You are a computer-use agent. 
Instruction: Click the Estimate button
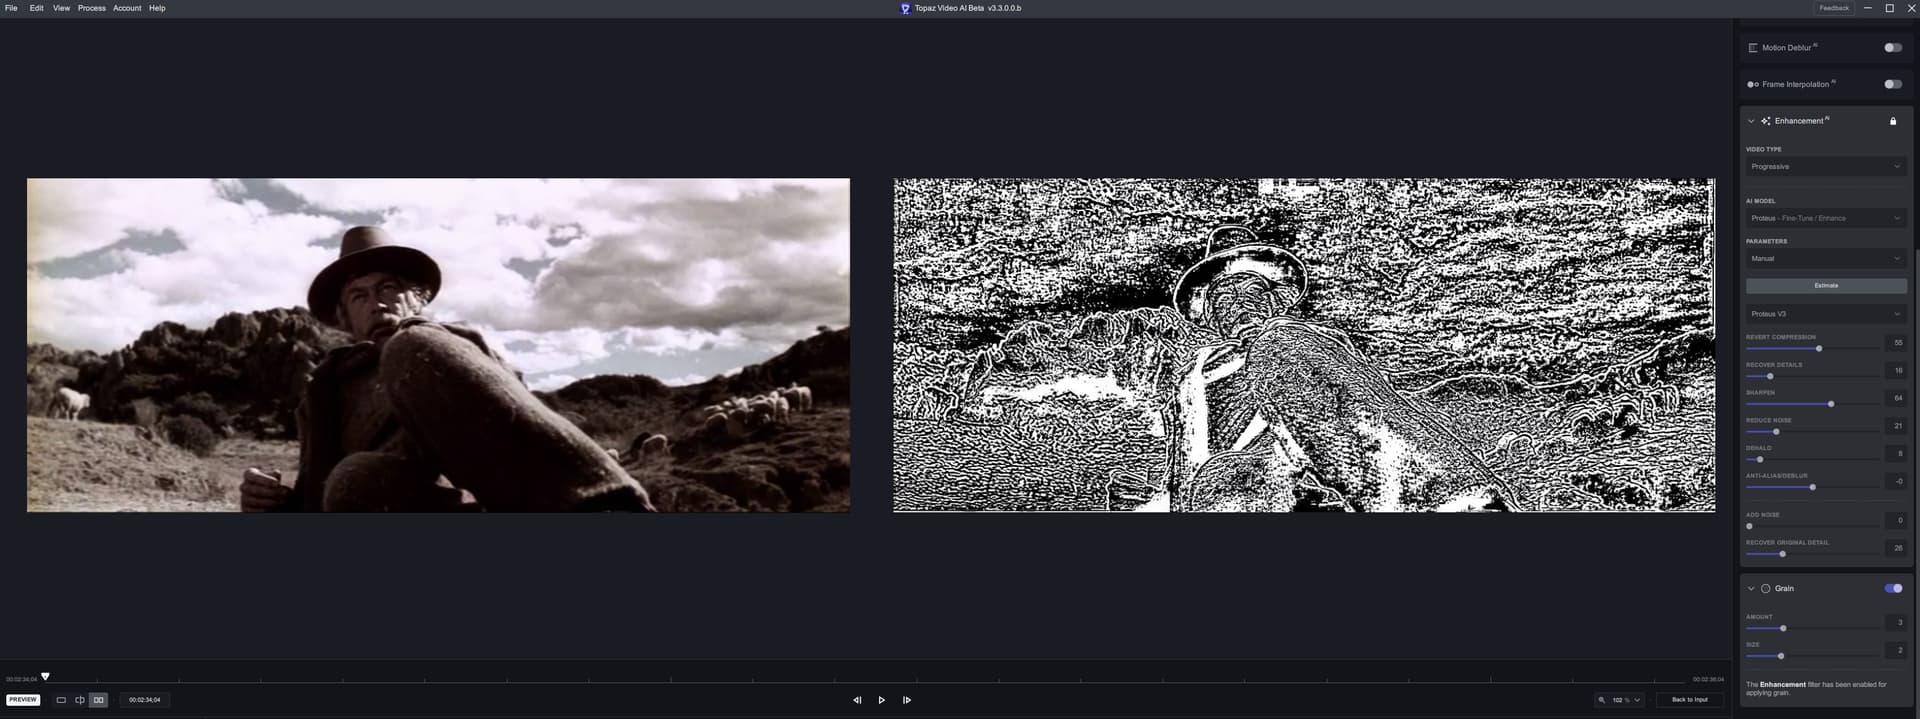pyautogui.click(x=1826, y=285)
